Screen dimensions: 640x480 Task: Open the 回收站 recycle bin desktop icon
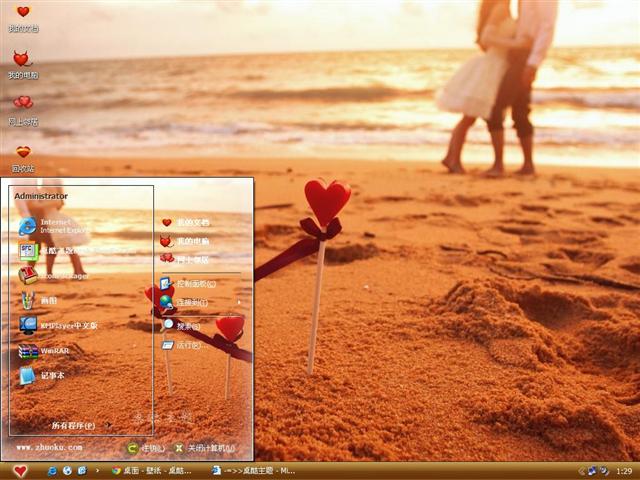[23, 158]
